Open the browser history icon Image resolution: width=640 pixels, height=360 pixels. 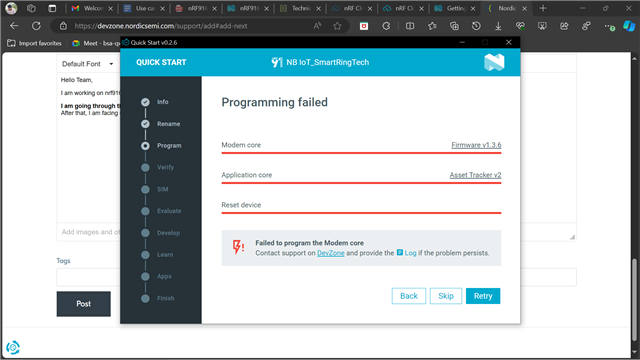click(x=476, y=26)
